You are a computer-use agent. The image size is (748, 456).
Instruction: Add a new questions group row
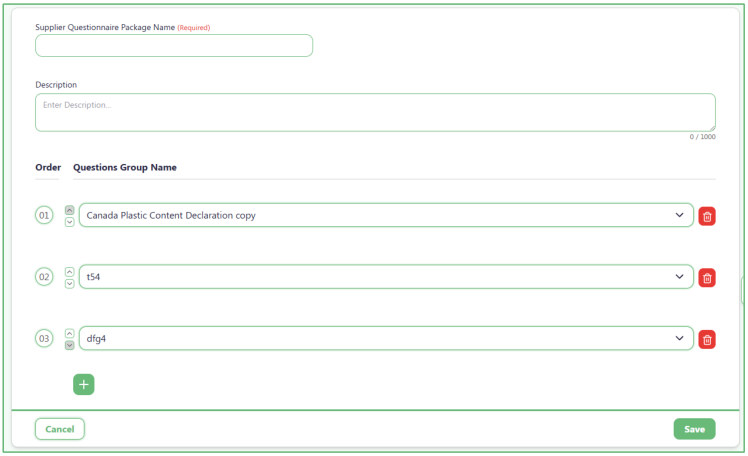pos(83,384)
